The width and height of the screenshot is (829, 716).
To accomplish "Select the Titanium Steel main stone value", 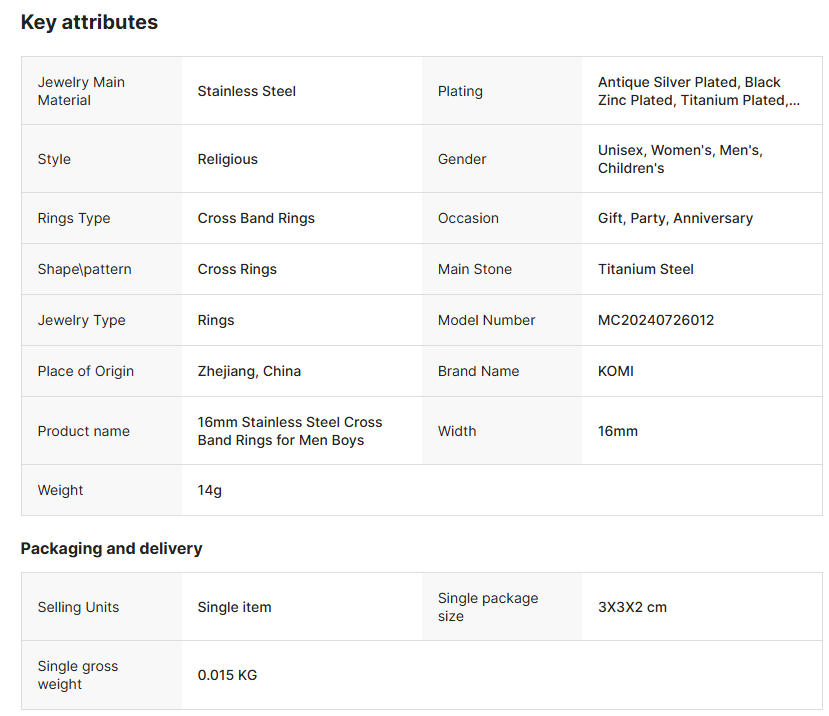I will point(645,269).
